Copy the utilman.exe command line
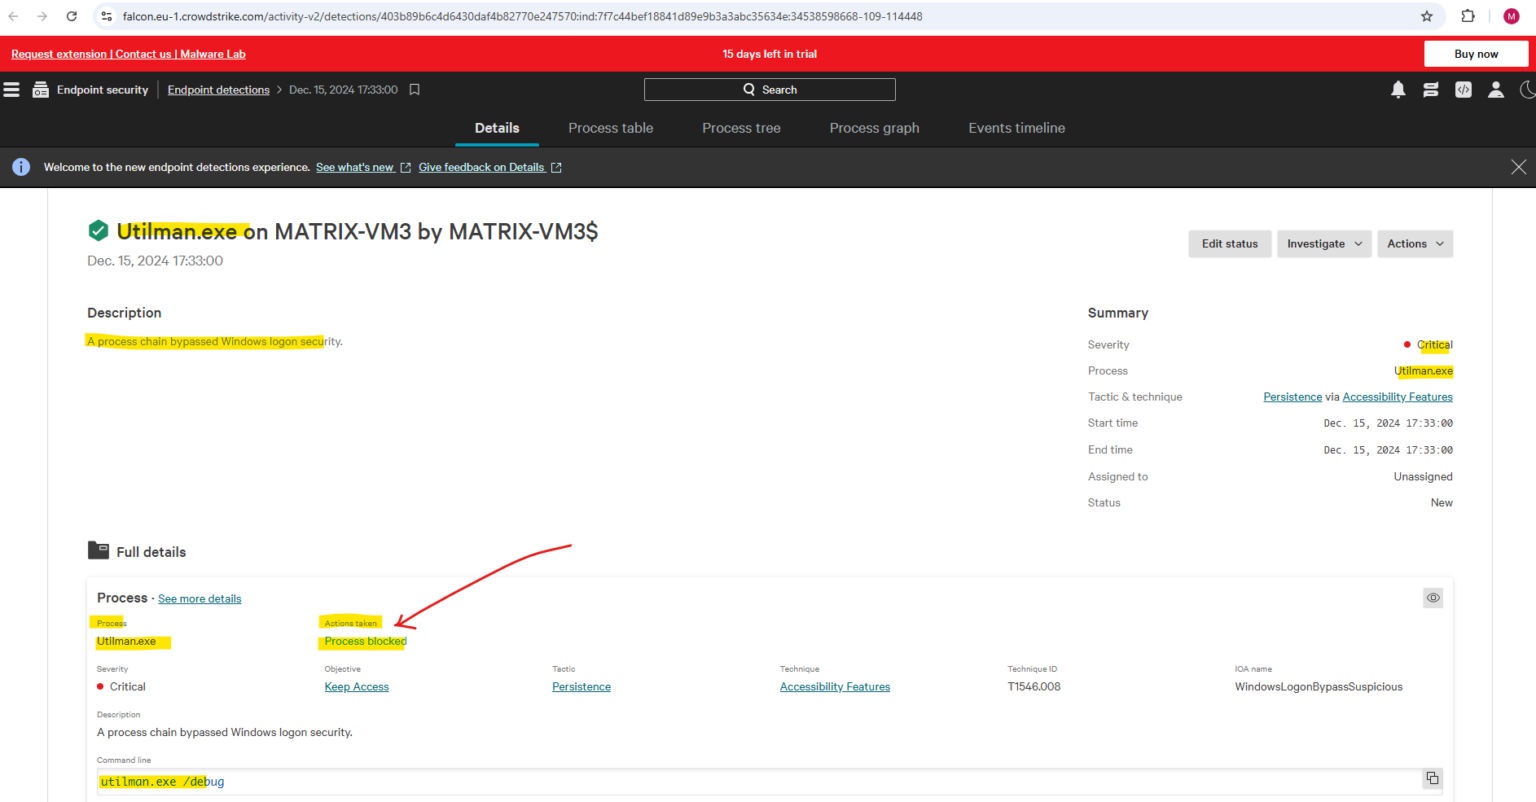 (1431, 778)
